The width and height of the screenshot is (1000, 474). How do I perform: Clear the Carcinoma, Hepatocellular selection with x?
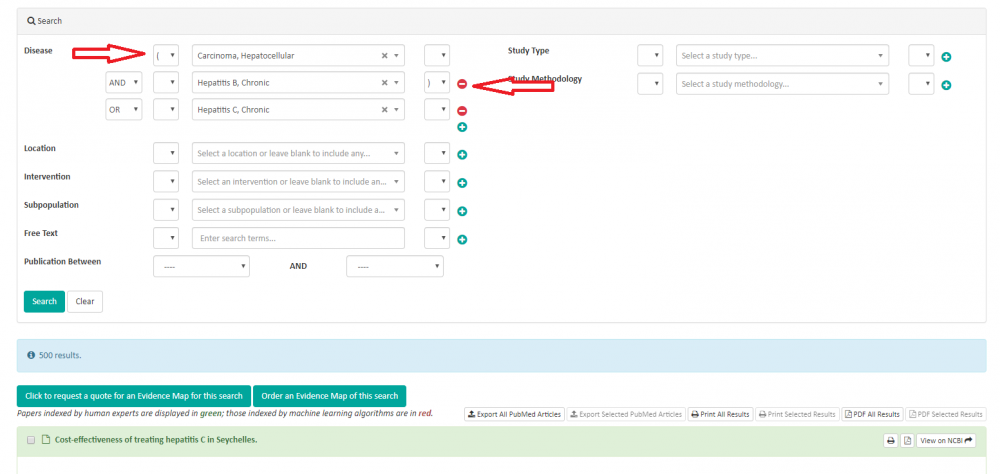385,56
